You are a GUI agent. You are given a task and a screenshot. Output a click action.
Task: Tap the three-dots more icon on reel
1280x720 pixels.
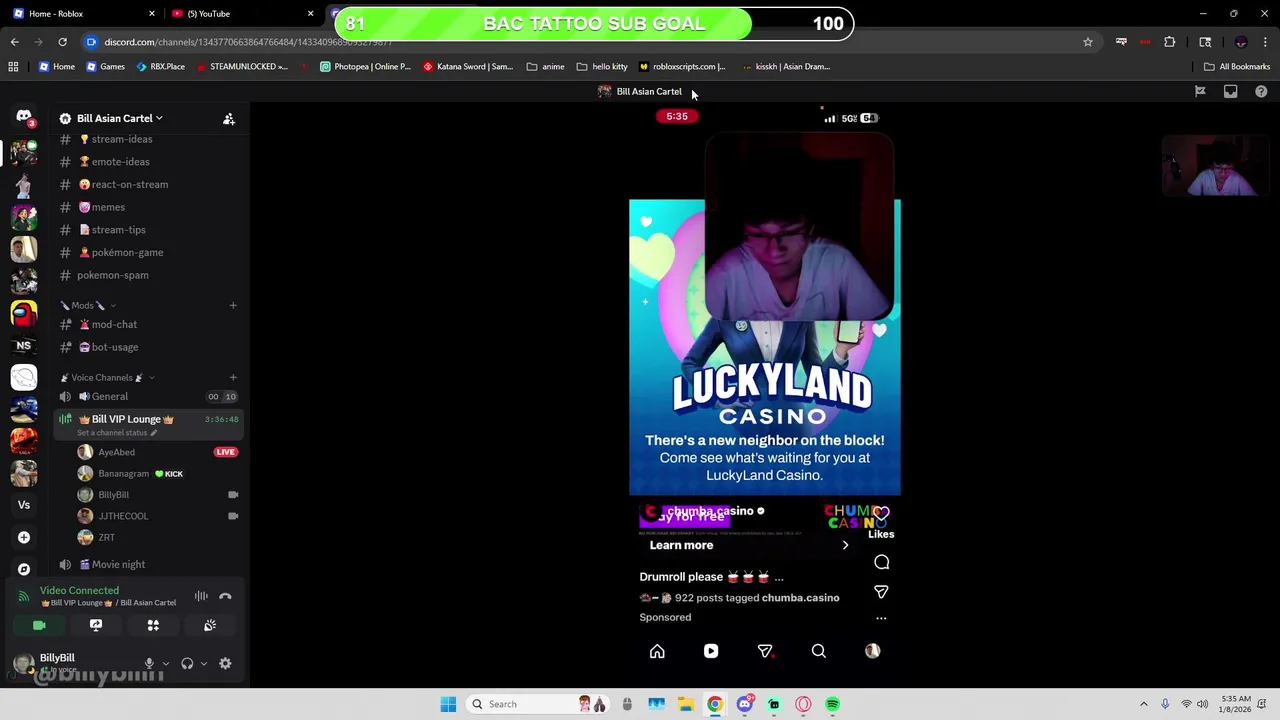click(x=881, y=618)
